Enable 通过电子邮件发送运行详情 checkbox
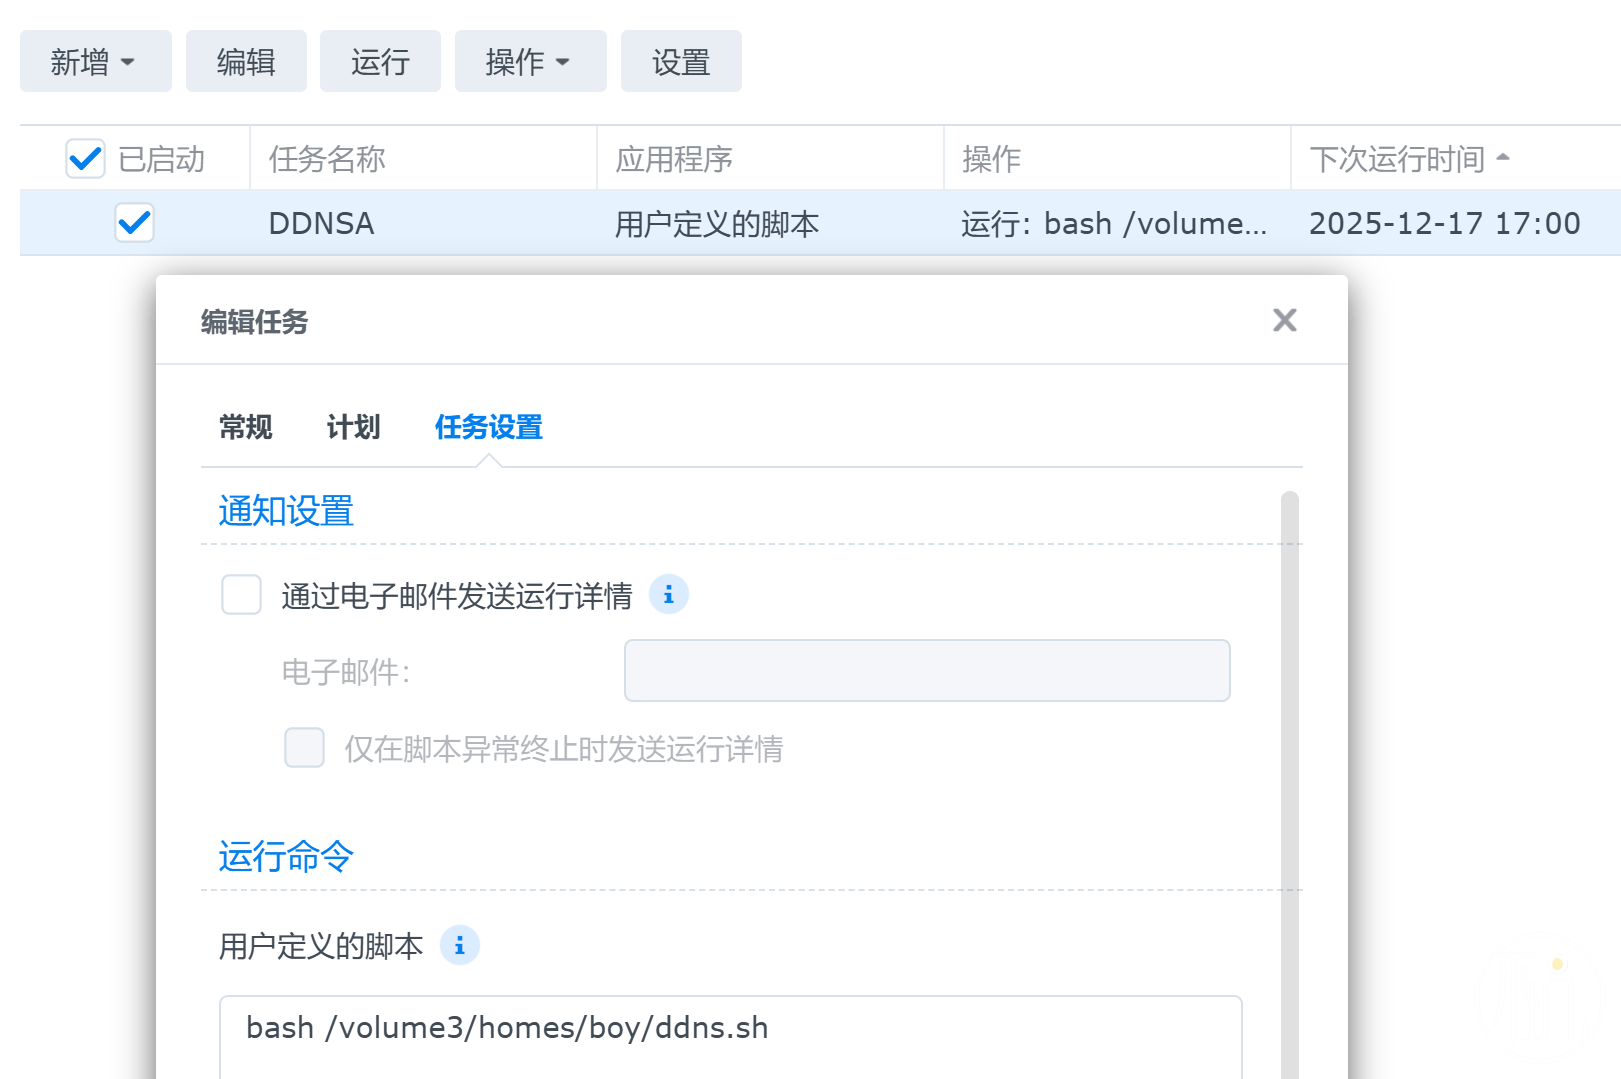 click(241, 595)
